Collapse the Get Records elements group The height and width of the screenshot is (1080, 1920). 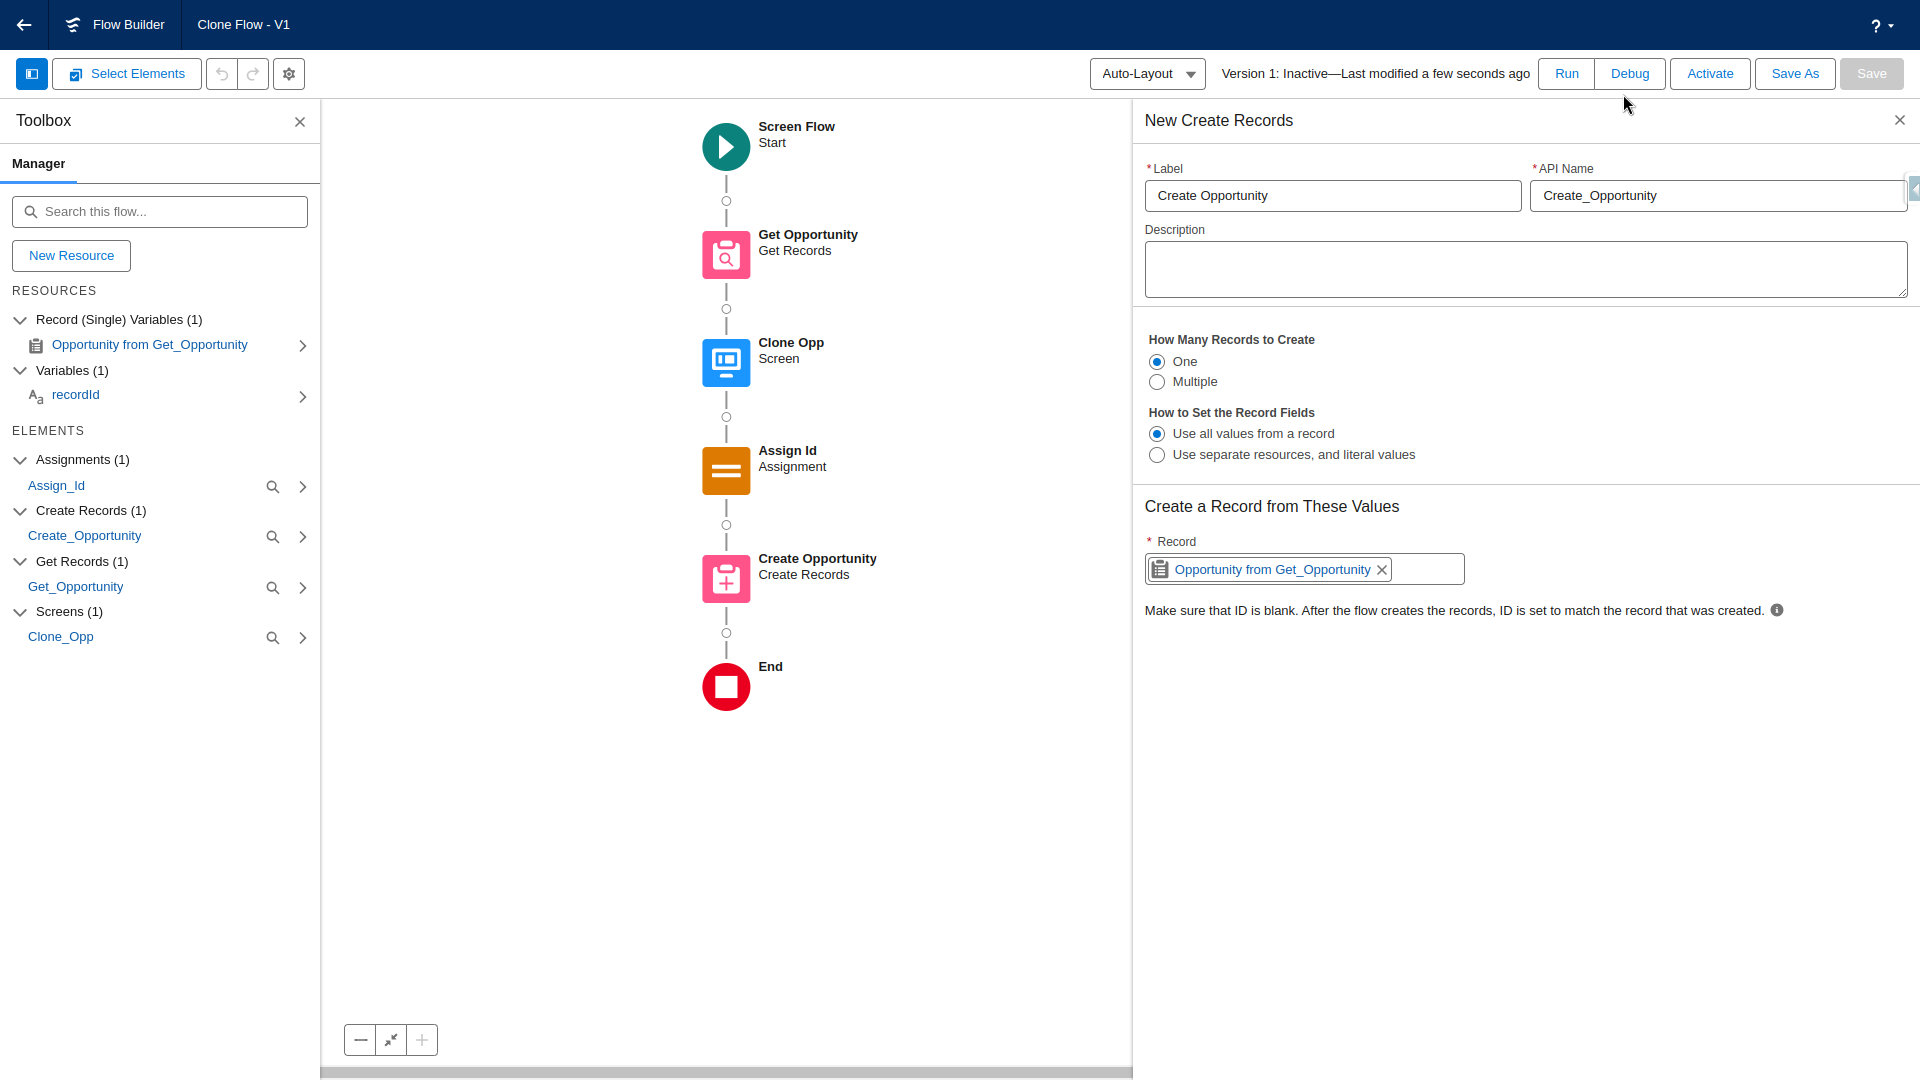click(x=20, y=562)
